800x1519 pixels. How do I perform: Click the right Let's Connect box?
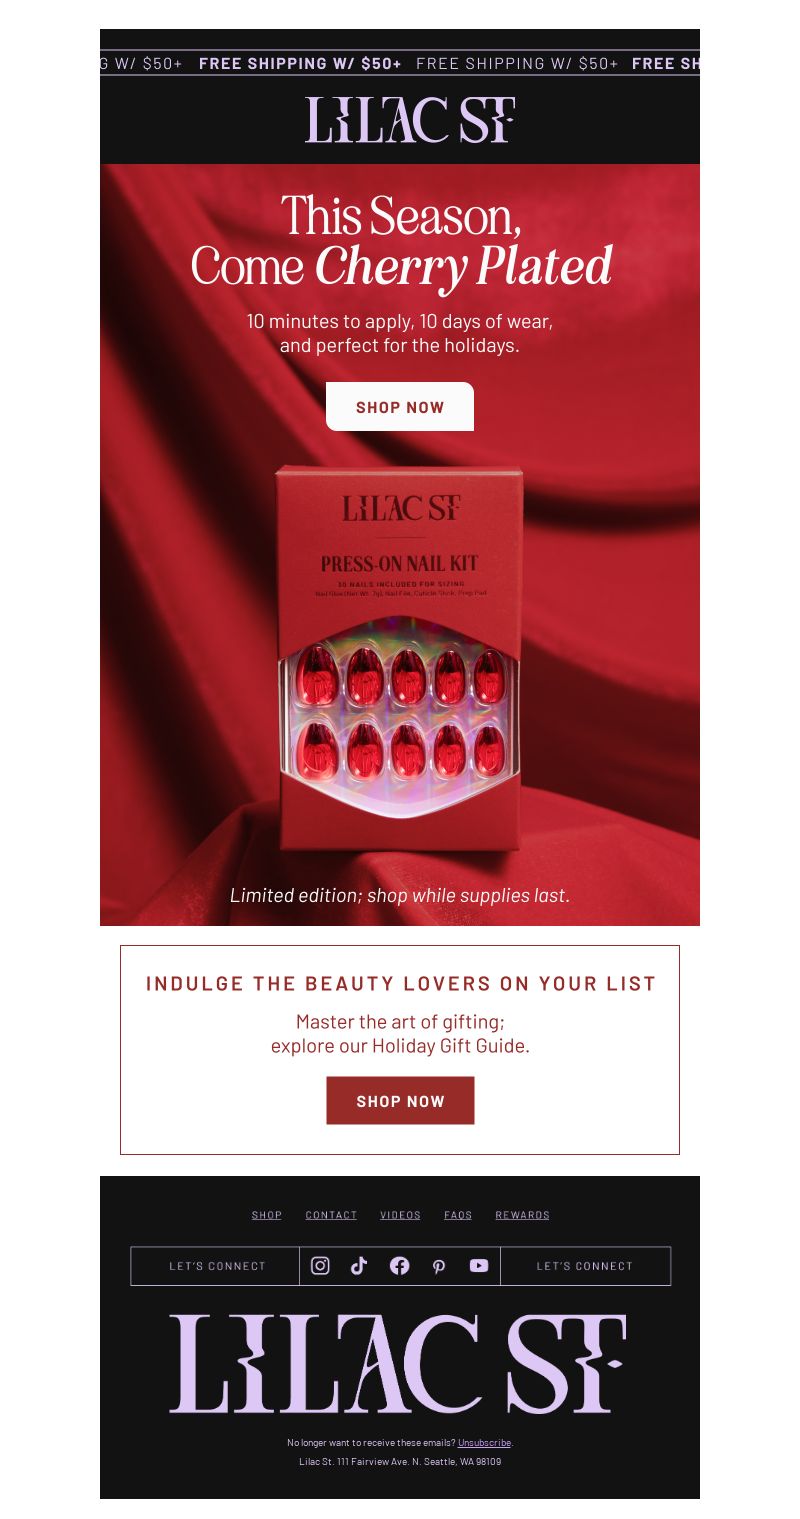(x=585, y=1266)
